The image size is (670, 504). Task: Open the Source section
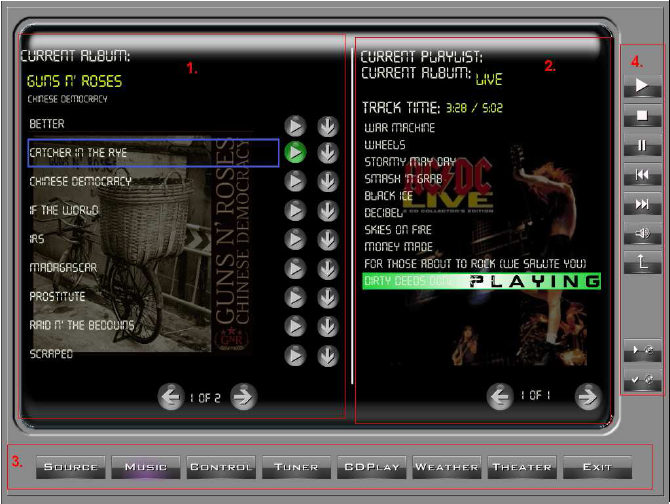pyautogui.click(x=71, y=467)
